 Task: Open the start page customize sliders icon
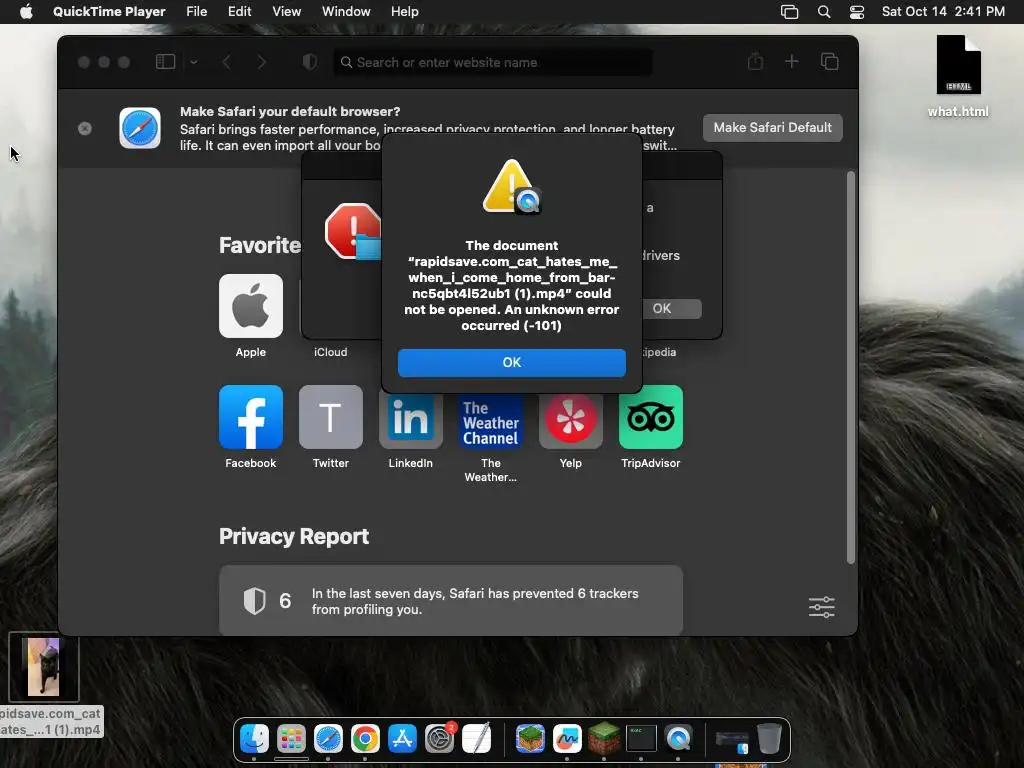(x=822, y=607)
